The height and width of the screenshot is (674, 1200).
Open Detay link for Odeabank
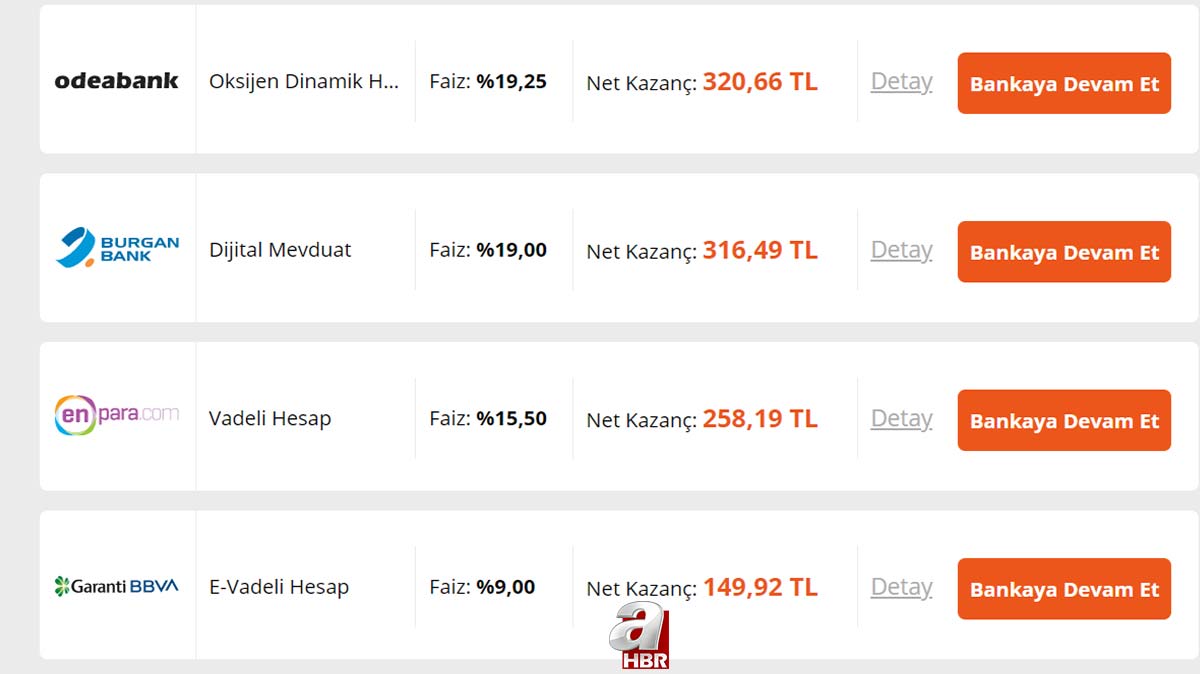pyautogui.click(x=901, y=82)
